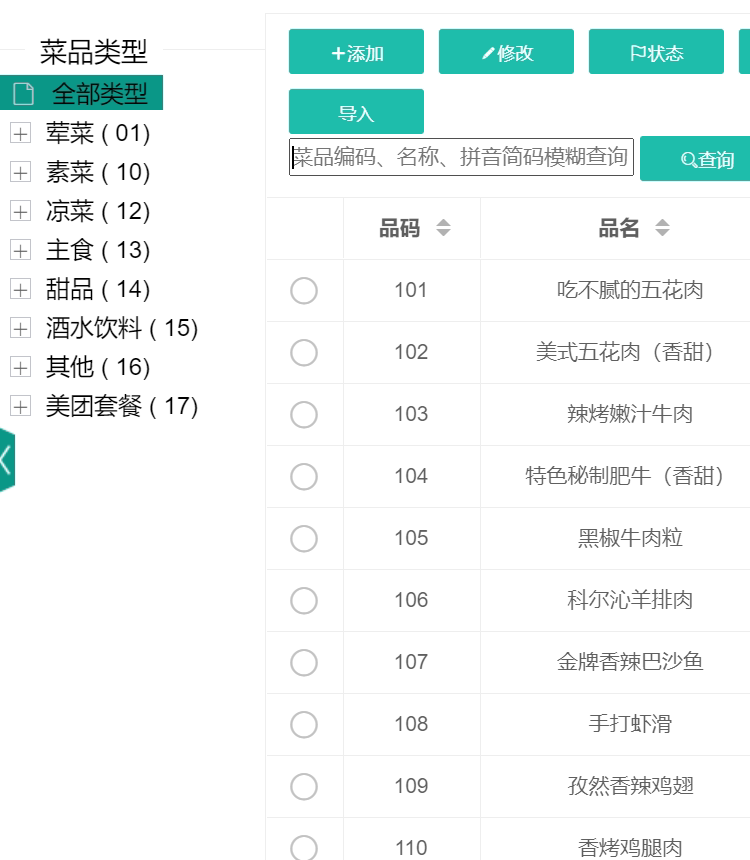Click the 状态 flag button

point(656,52)
